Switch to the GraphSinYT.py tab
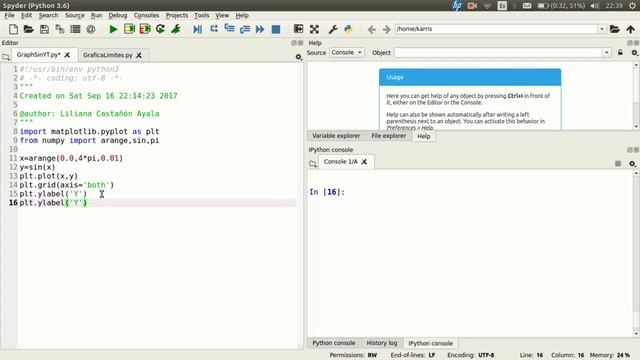This screenshot has width=640, height=360. [38, 54]
